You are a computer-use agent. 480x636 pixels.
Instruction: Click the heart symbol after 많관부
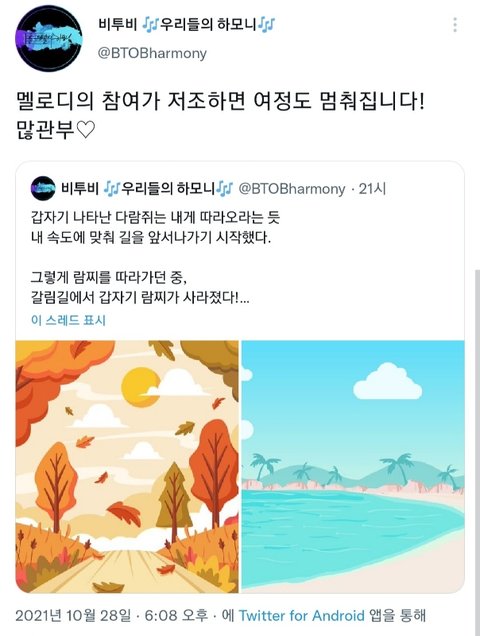[x=86, y=131]
